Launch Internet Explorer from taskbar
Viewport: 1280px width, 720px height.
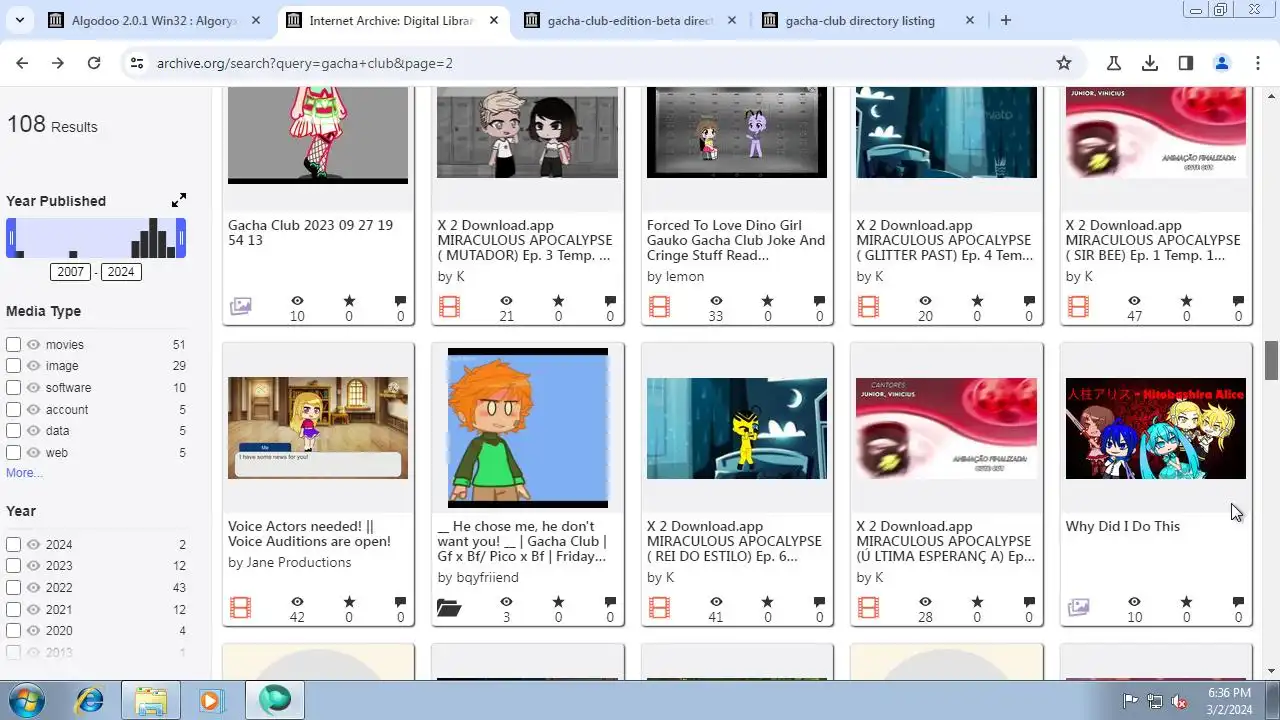(x=90, y=700)
